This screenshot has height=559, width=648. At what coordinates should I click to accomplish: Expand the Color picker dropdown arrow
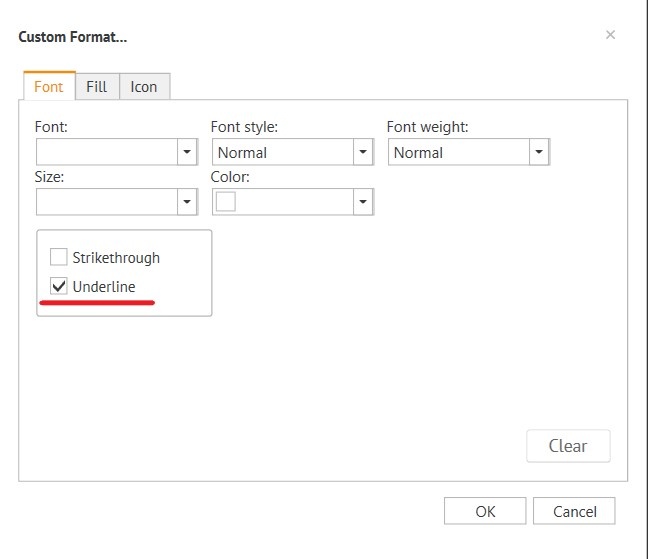click(362, 201)
